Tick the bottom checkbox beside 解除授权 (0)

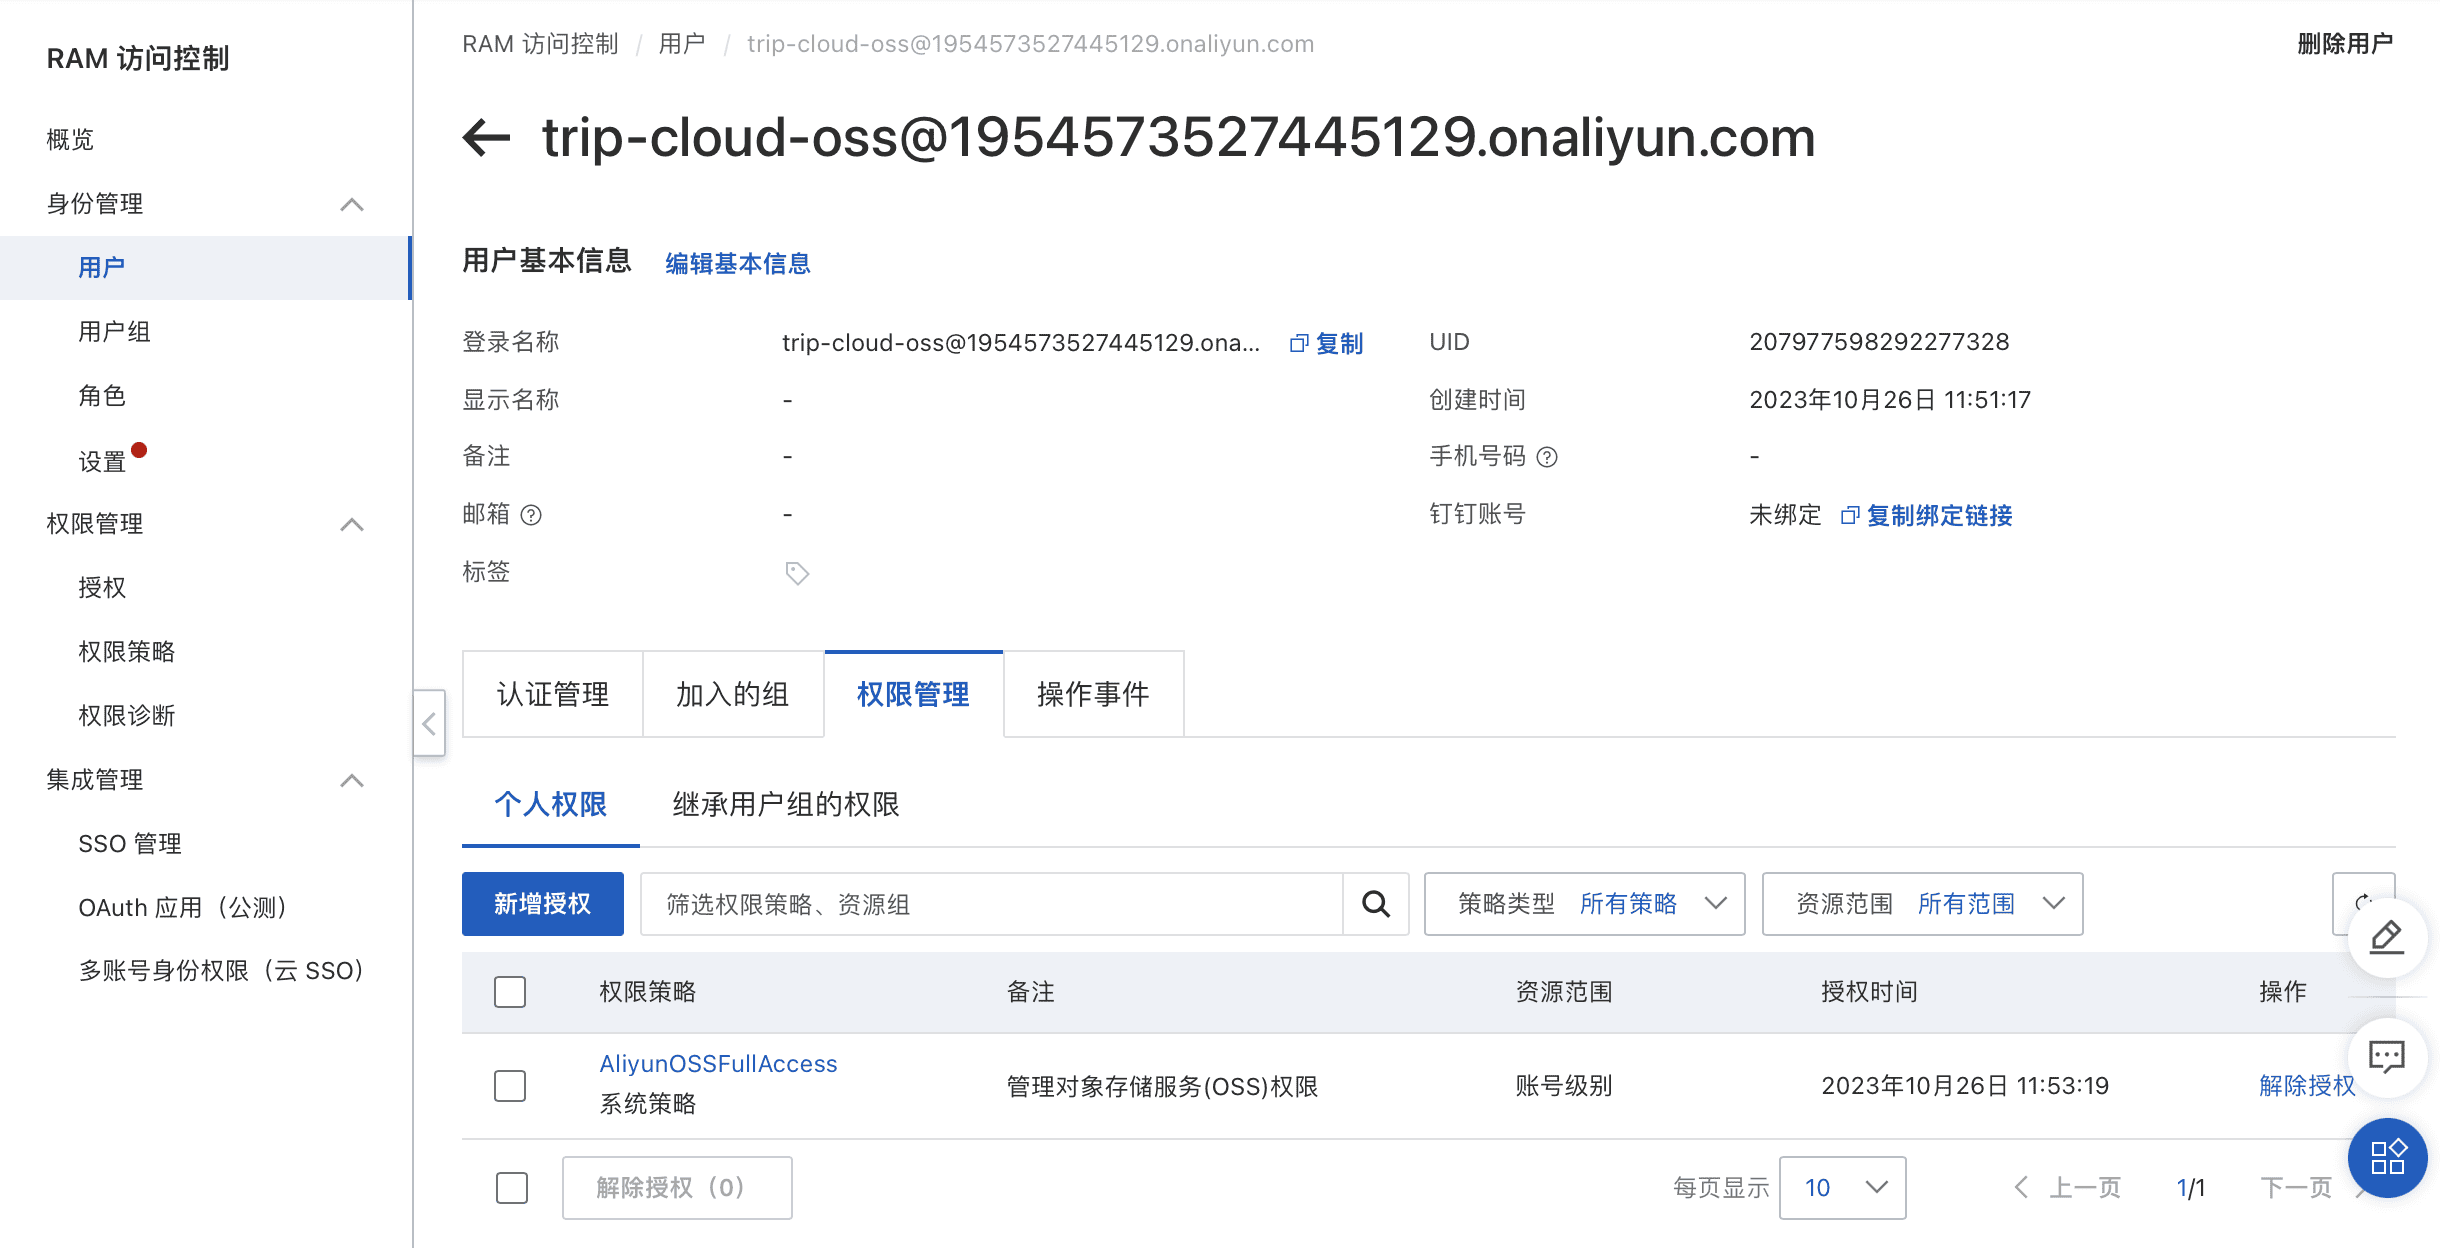tap(512, 1188)
